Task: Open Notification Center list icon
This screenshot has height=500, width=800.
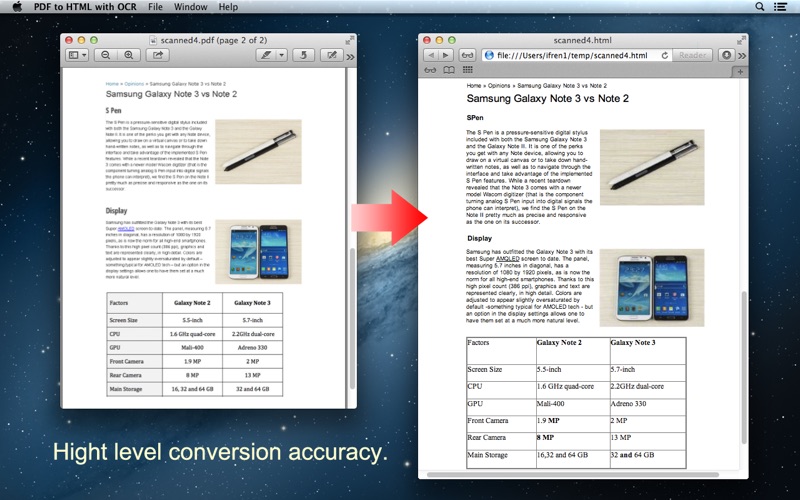Action: (780, 7)
